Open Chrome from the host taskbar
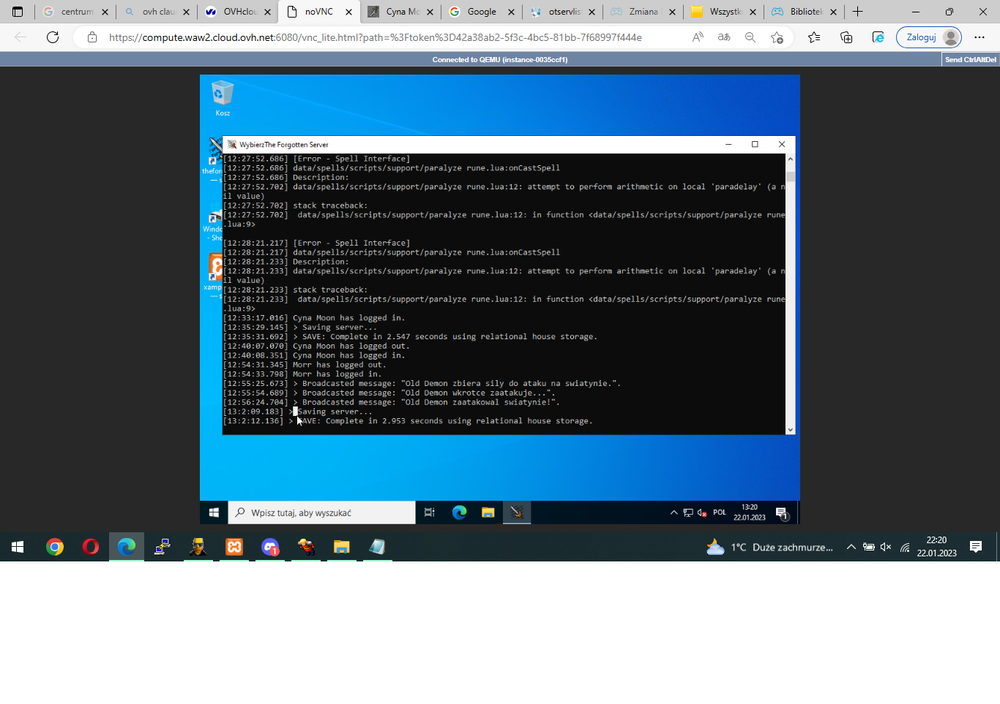The image size is (1000, 704). coord(55,546)
